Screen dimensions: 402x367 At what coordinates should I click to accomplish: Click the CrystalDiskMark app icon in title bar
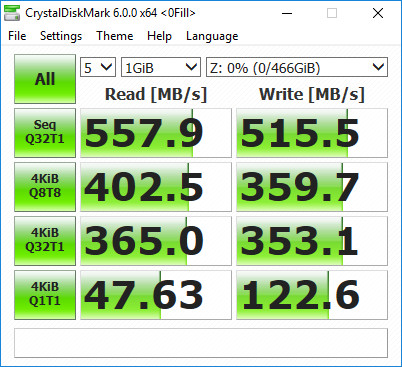coord(12,13)
